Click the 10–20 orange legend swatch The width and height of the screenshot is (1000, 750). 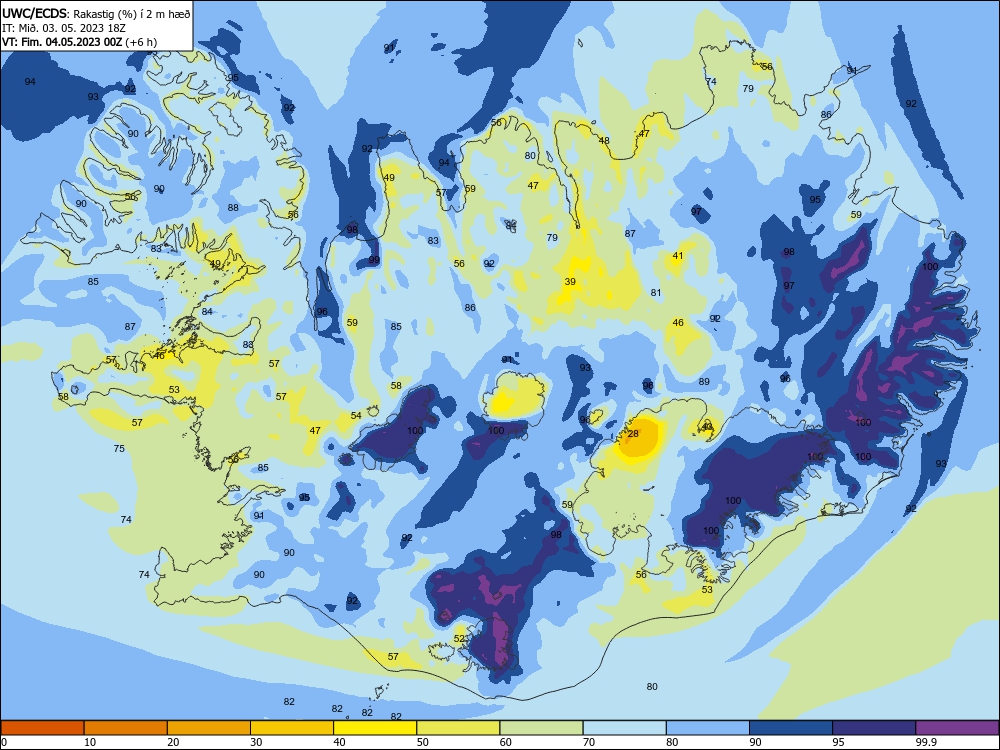point(126,728)
